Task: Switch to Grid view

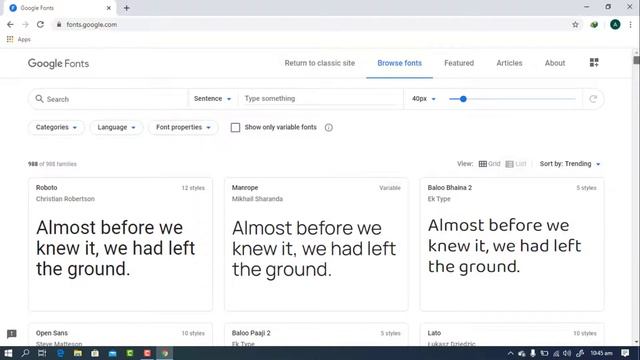Action: pyautogui.click(x=489, y=164)
